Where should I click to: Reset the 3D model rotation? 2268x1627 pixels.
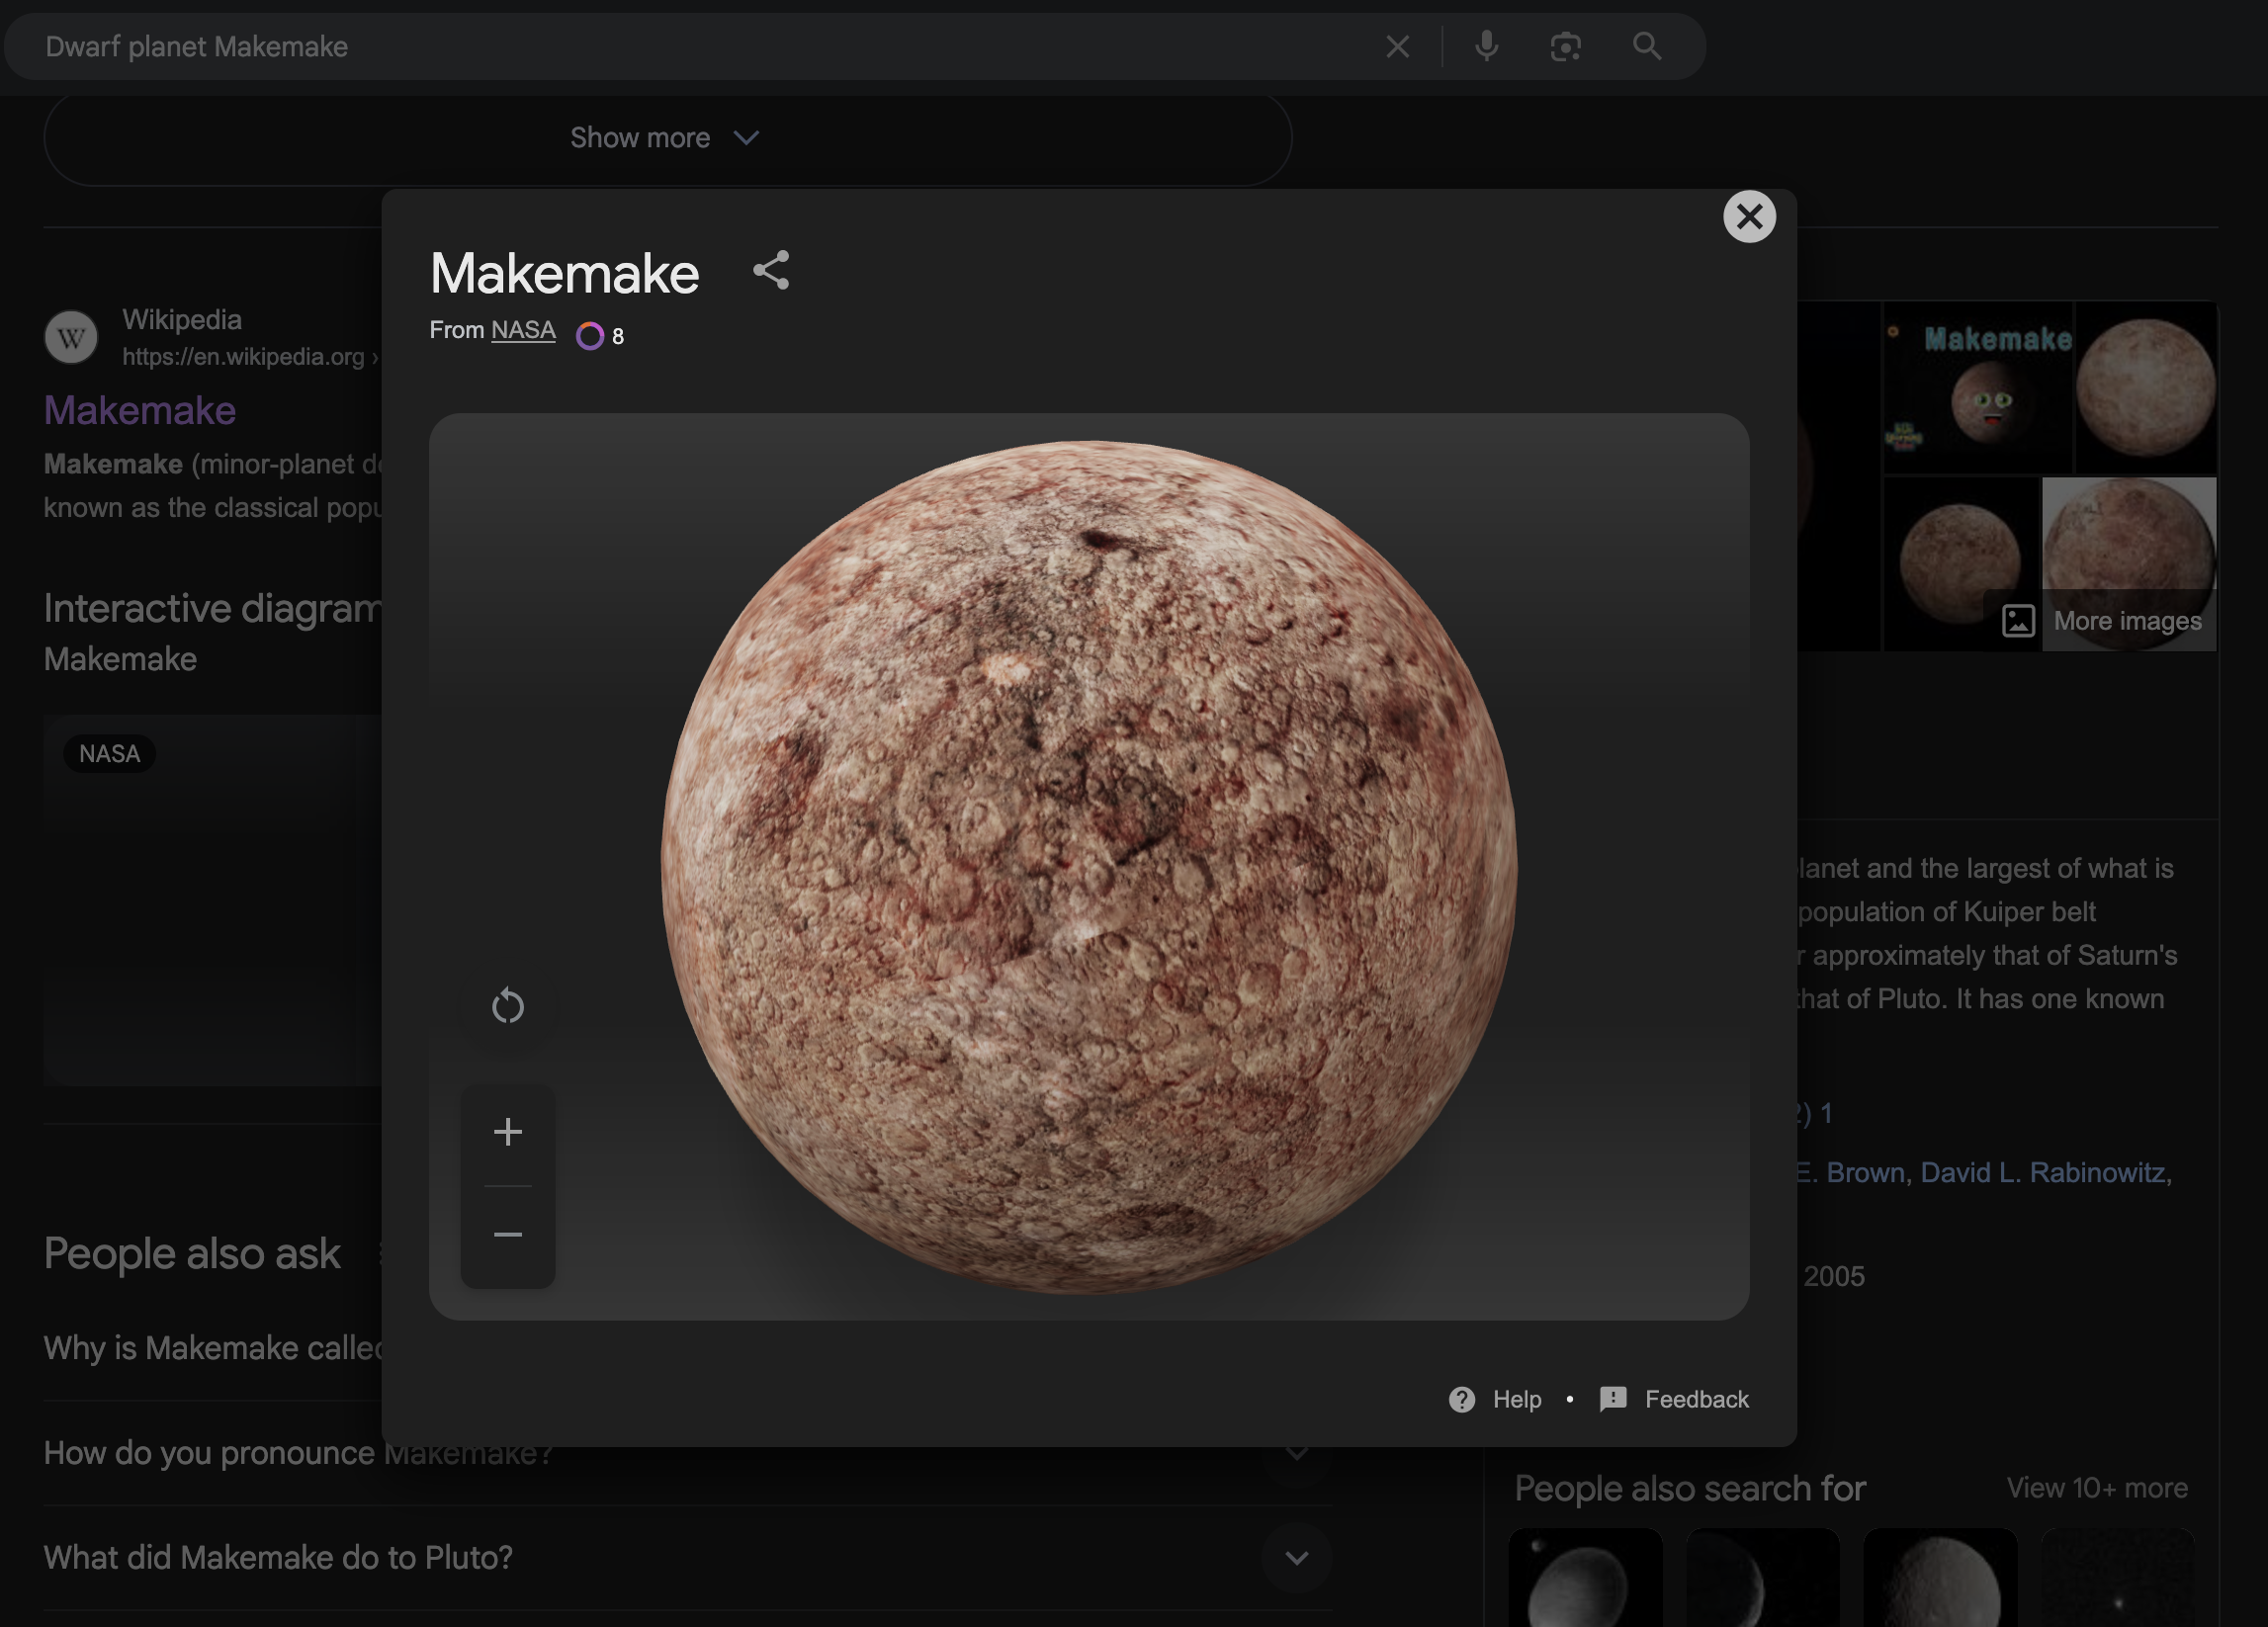(x=508, y=1006)
